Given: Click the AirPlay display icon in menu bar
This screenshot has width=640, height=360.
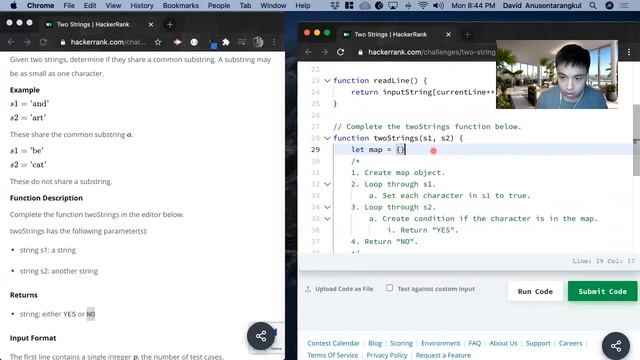Looking at the screenshot, I should point(393,5).
